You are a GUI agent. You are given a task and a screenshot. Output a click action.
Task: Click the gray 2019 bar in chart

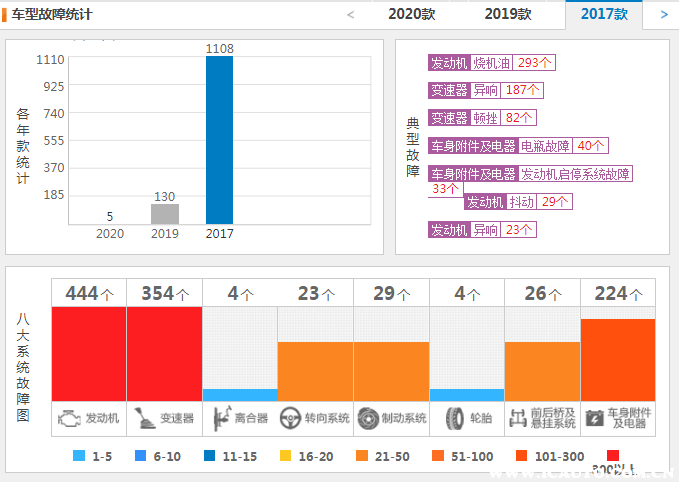(165, 214)
